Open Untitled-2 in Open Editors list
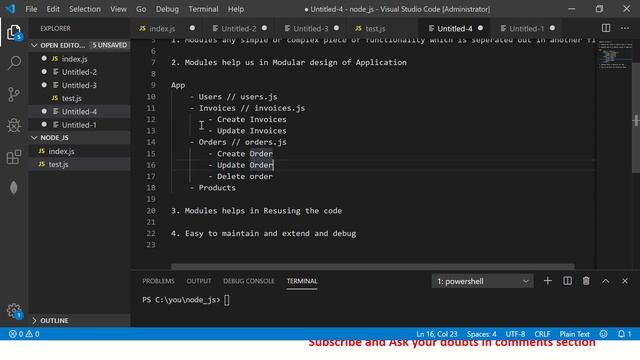This screenshot has width=640, height=360. (x=79, y=72)
